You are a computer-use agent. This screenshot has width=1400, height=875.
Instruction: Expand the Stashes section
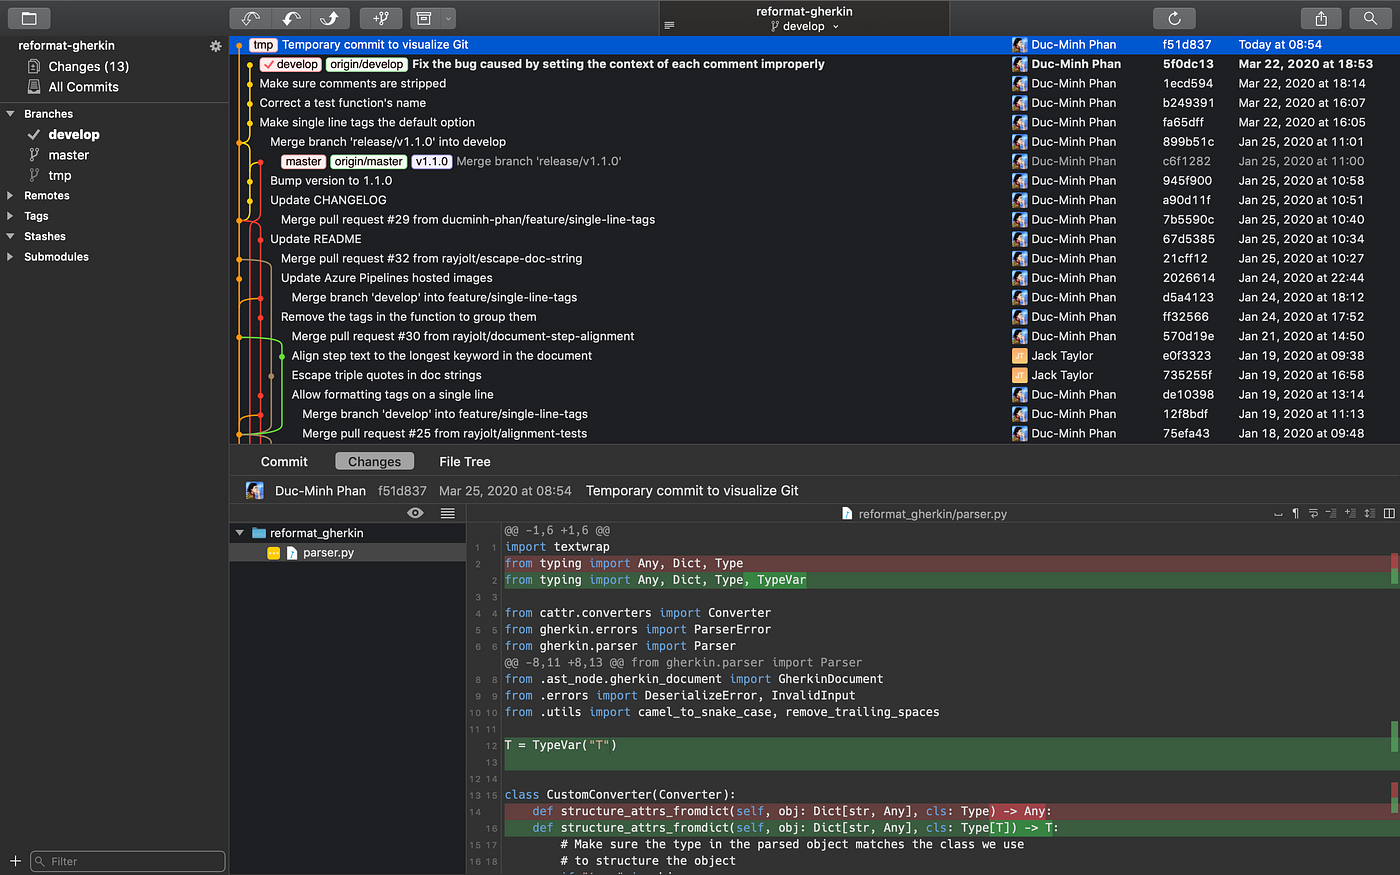pos(10,237)
